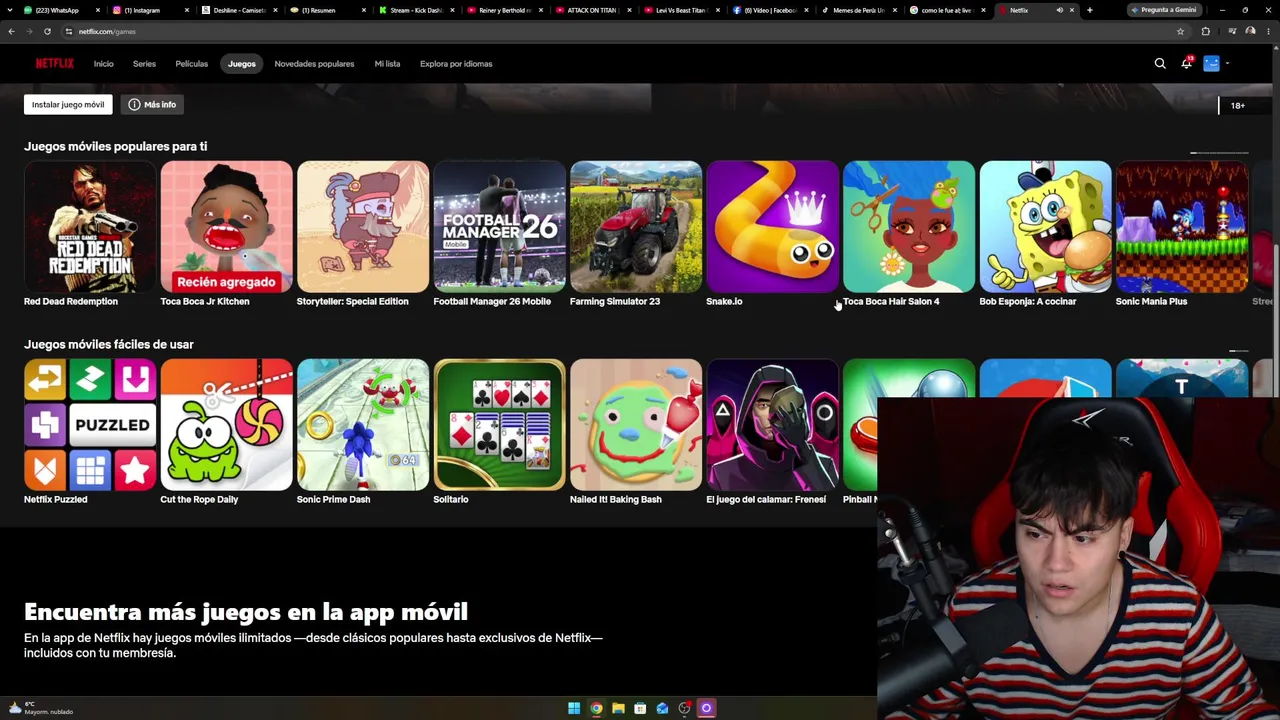Open Bob Esponja: A cocinar card
This screenshot has height=720, width=1280.
(x=1045, y=226)
